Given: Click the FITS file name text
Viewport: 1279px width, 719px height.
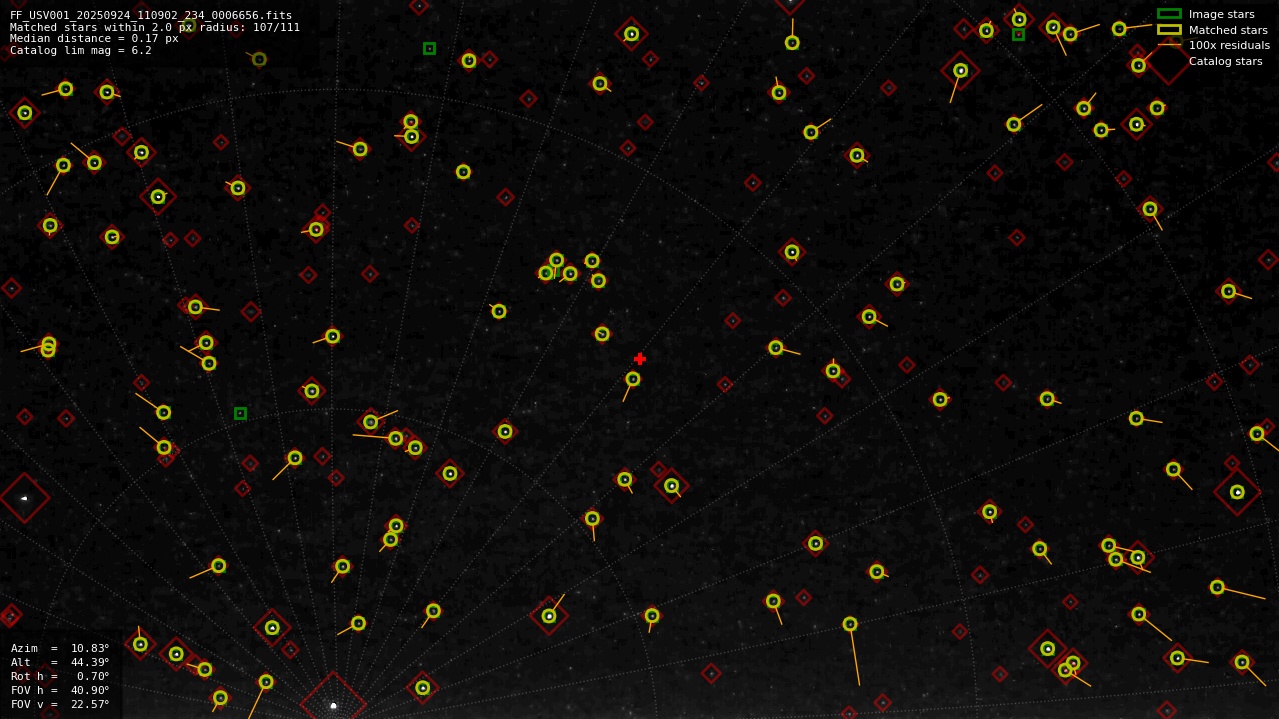Looking at the screenshot, I should (151, 16).
